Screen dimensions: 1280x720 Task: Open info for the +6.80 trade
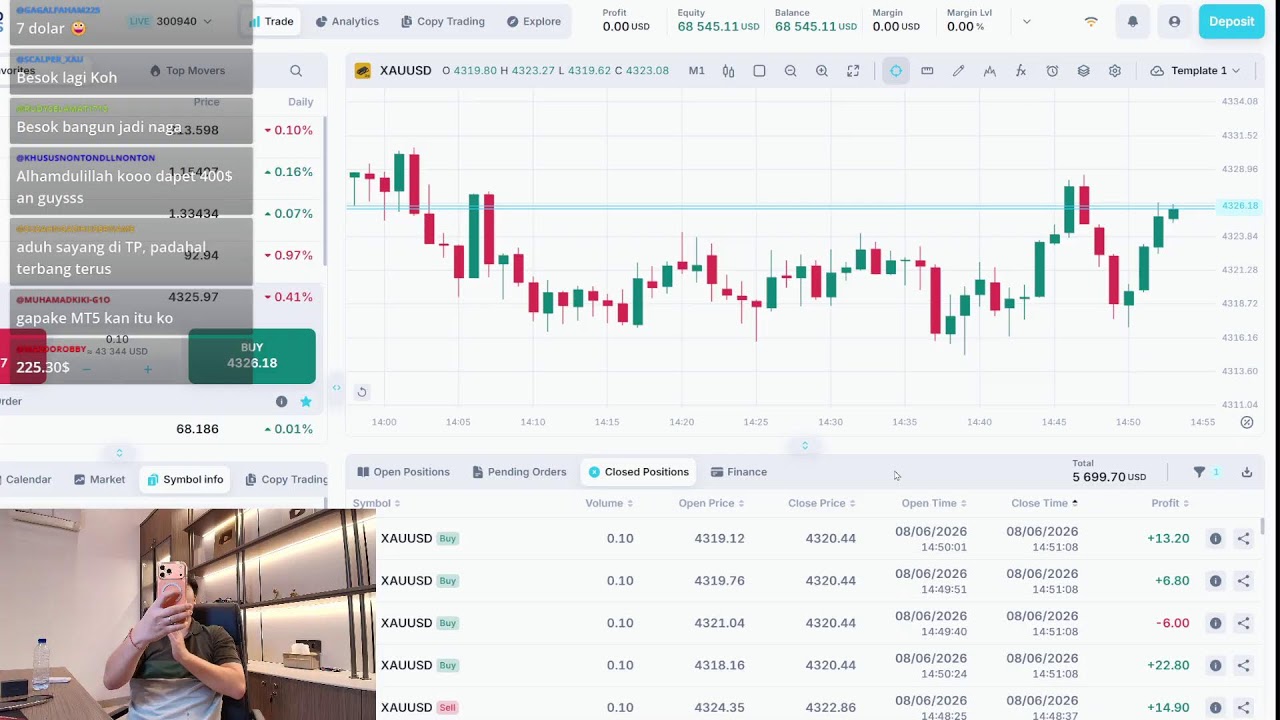[x=1215, y=581]
